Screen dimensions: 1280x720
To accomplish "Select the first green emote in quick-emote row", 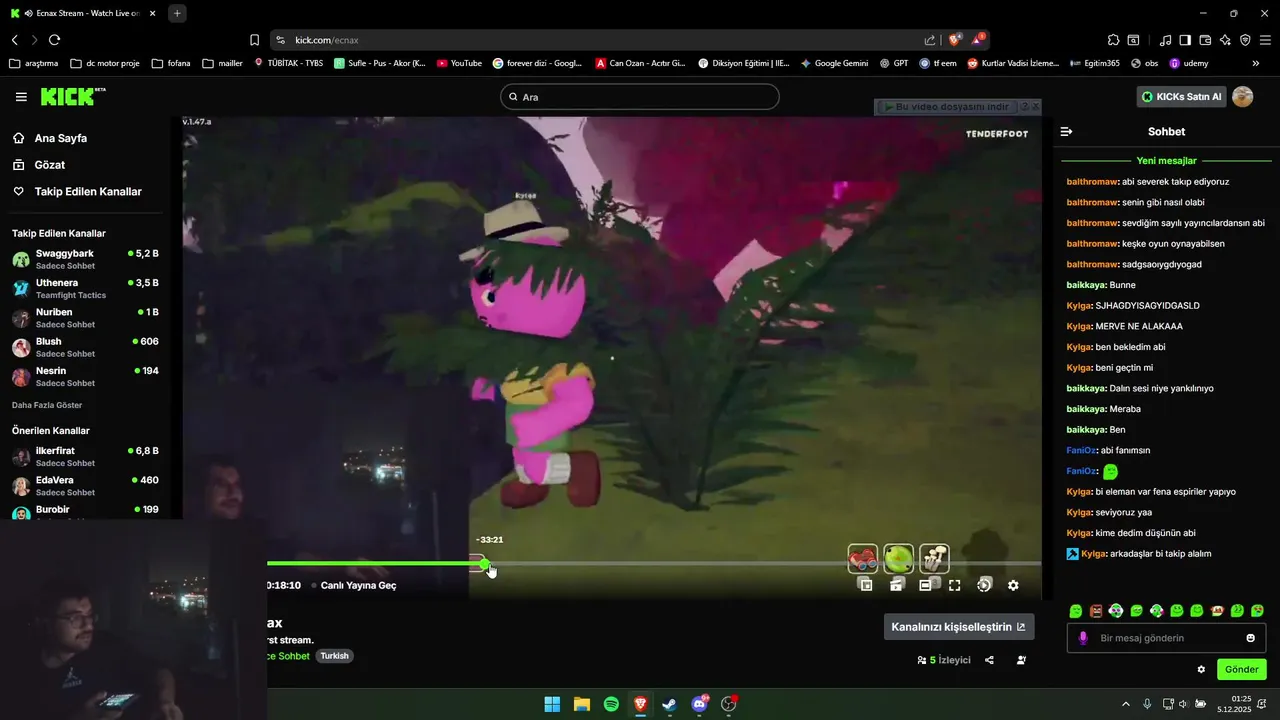I will coord(1076,610).
